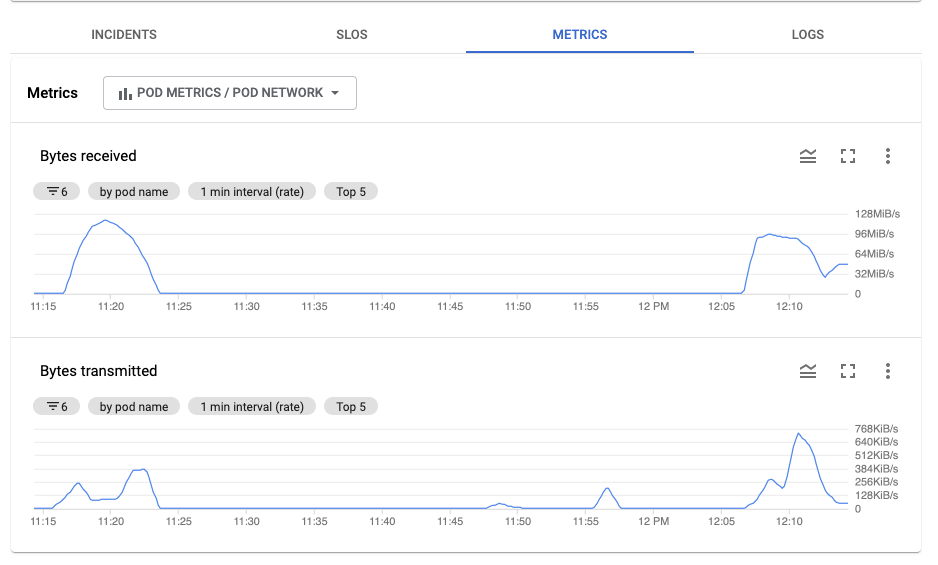This screenshot has height=565, width=938.
Task: Click 'Top 5' chip on Bytes received
Action: click(351, 192)
